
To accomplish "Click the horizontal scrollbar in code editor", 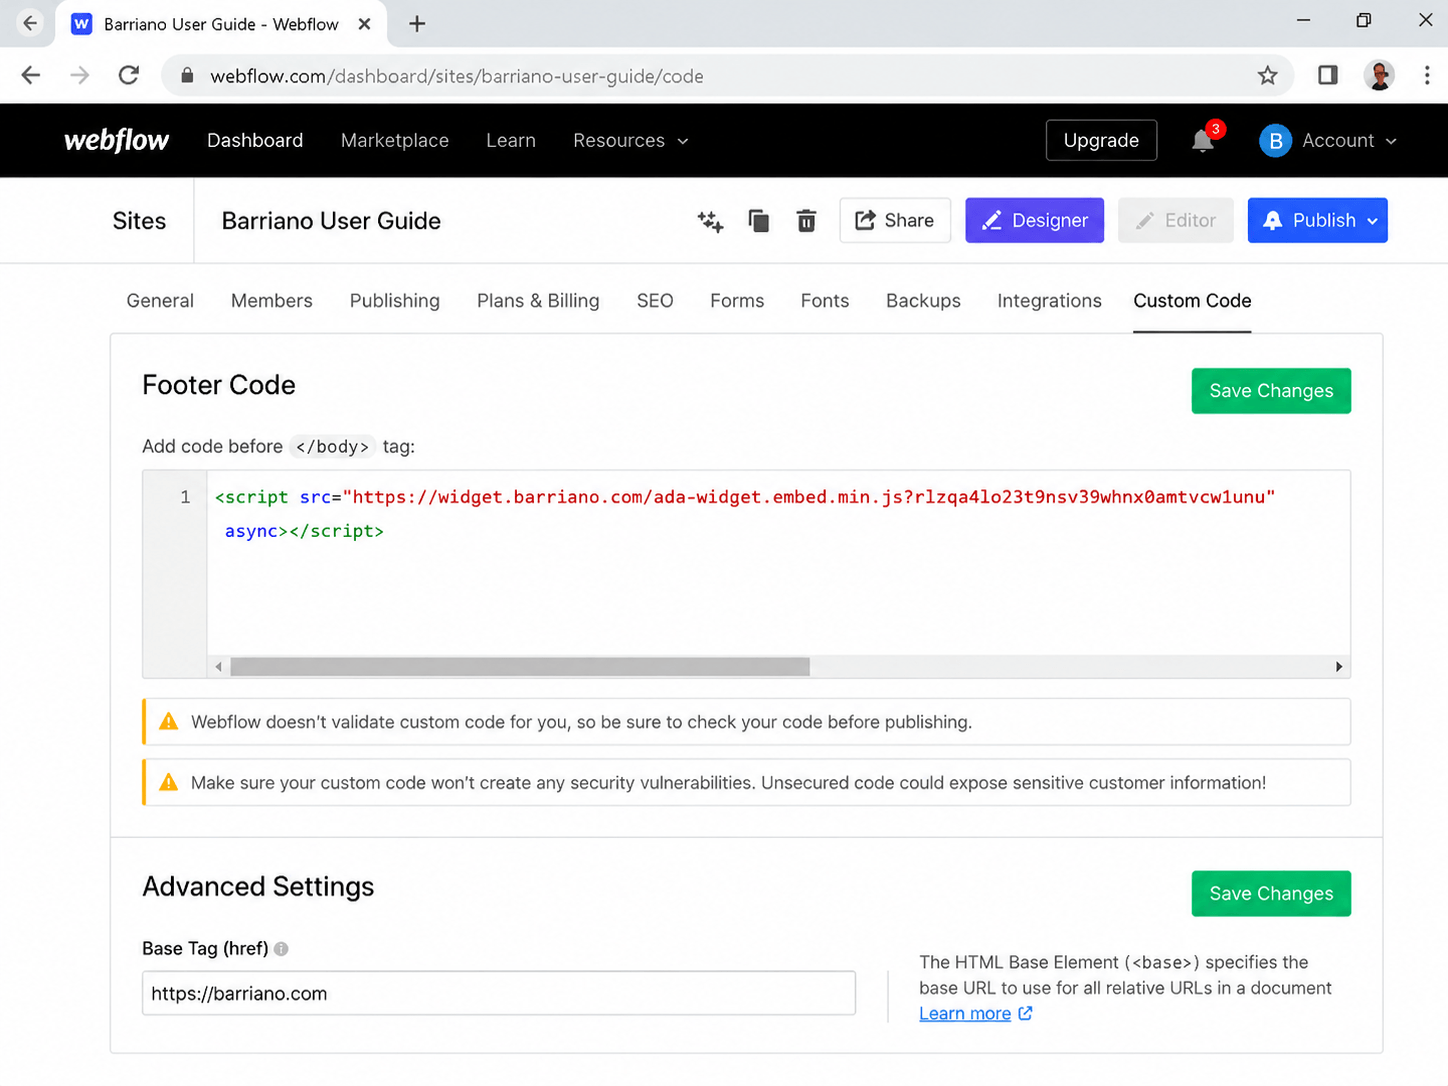I will point(520,667).
